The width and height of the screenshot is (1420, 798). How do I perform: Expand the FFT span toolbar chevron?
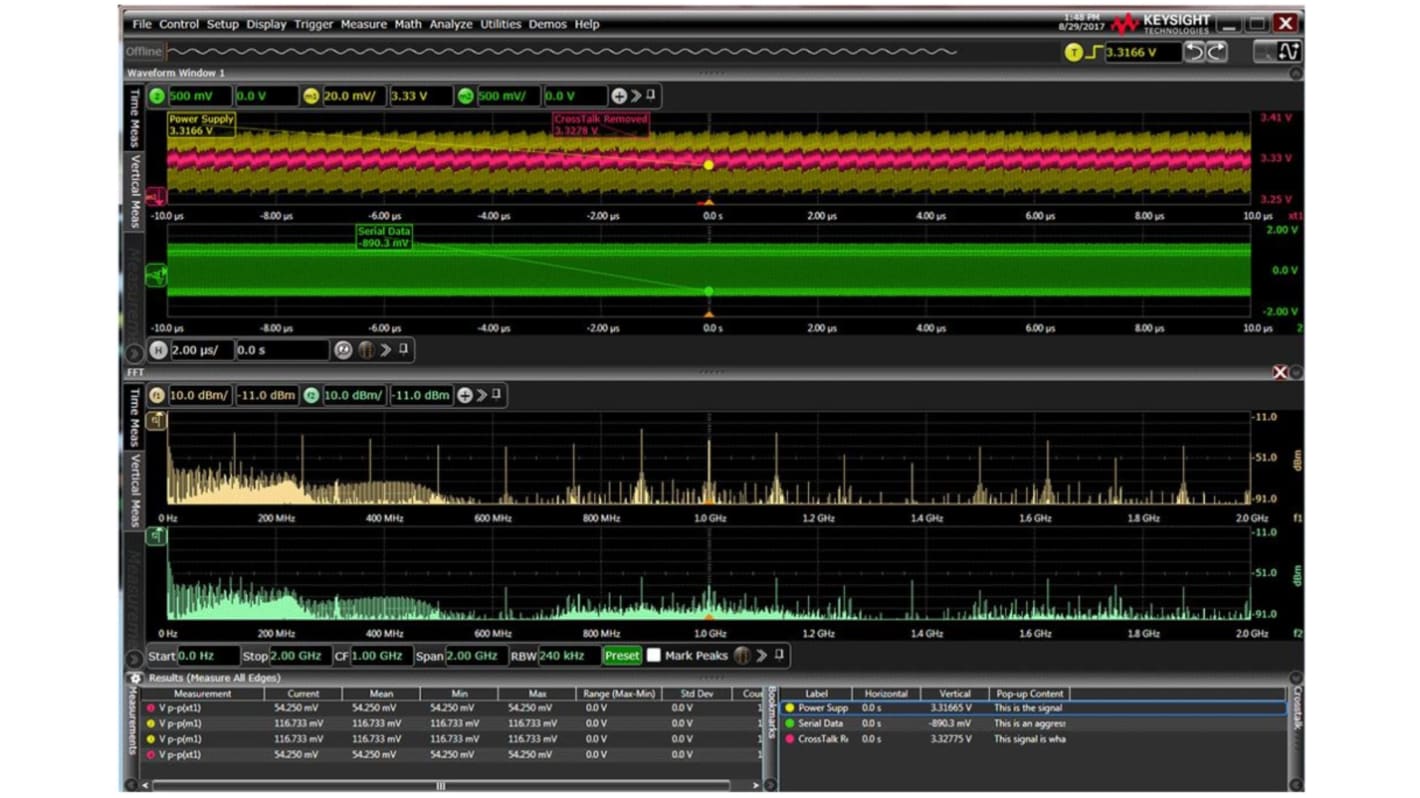pos(762,656)
